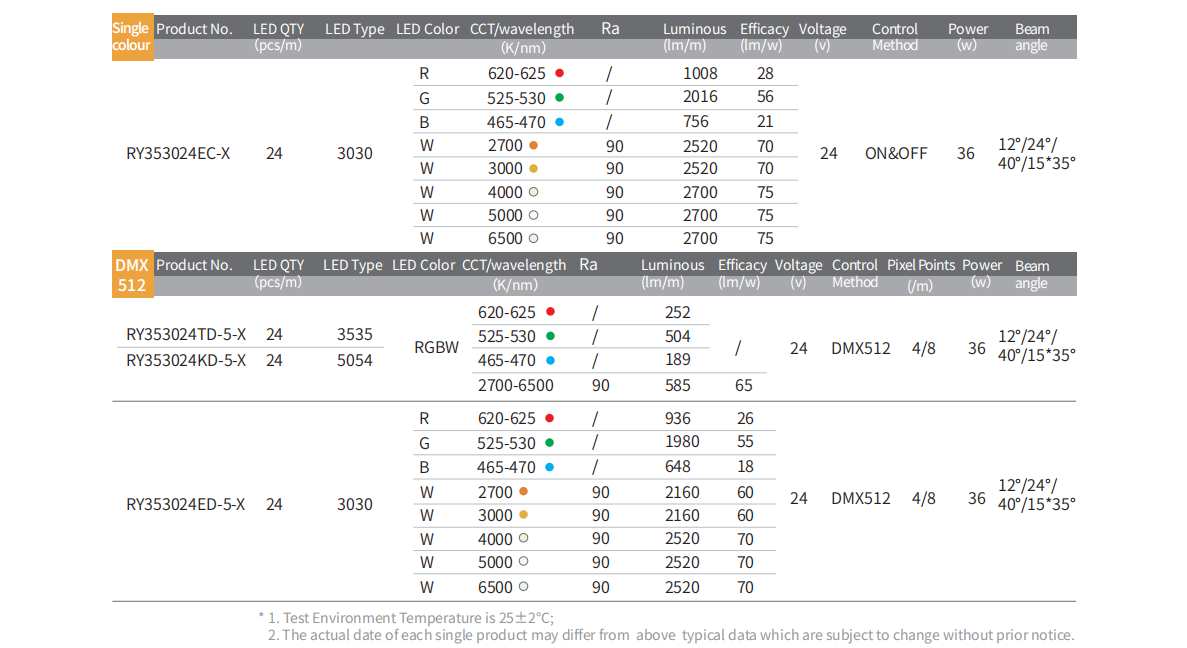Click product number RY353024TD-5-X
Viewport: 1187px width, 648px height.
pos(186,335)
